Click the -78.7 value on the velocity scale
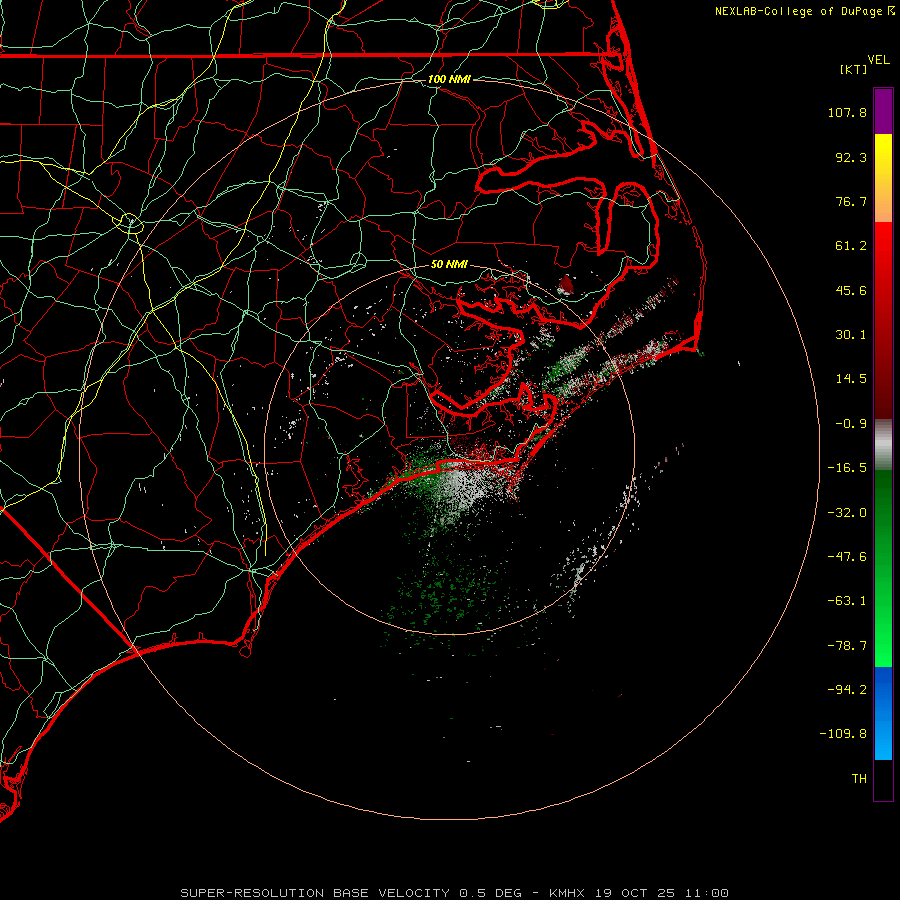 847,646
